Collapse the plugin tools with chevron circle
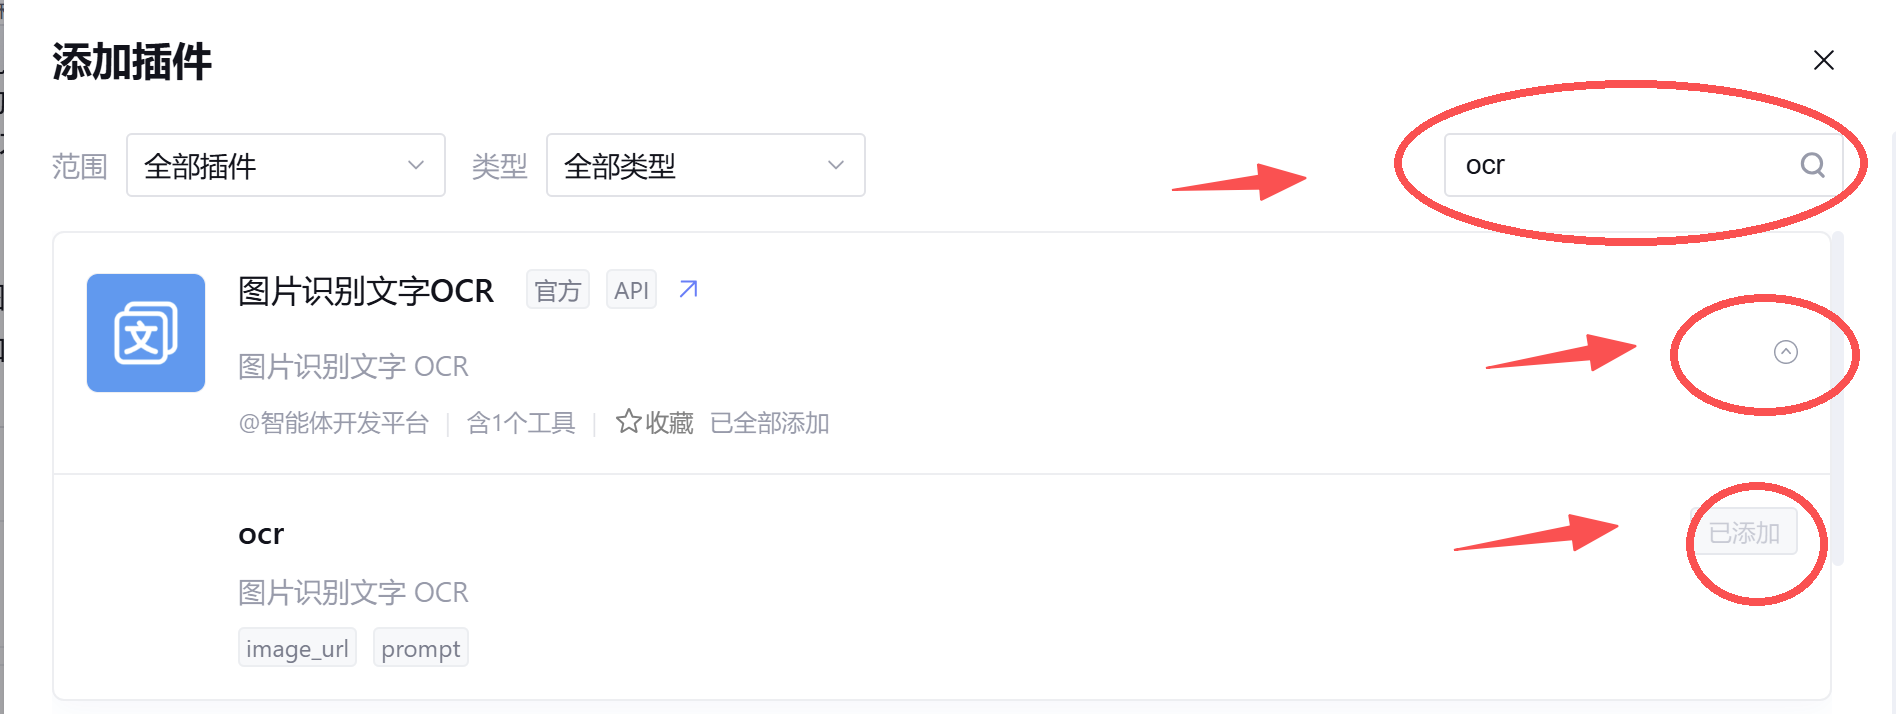1896x714 pixels. point(1785,352)
